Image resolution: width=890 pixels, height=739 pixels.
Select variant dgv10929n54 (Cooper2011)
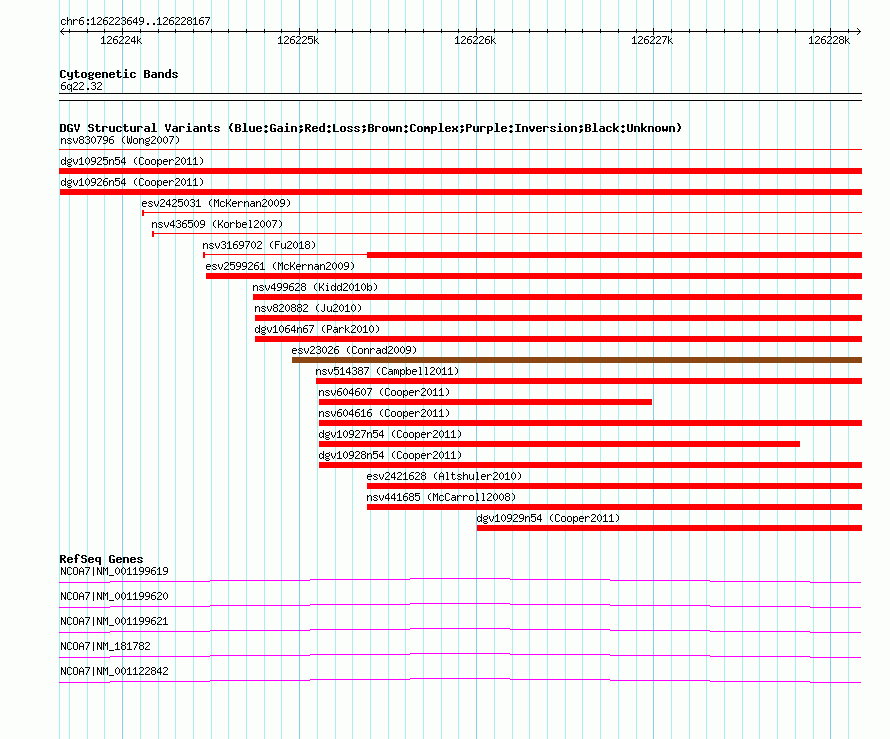coord(548,518)
